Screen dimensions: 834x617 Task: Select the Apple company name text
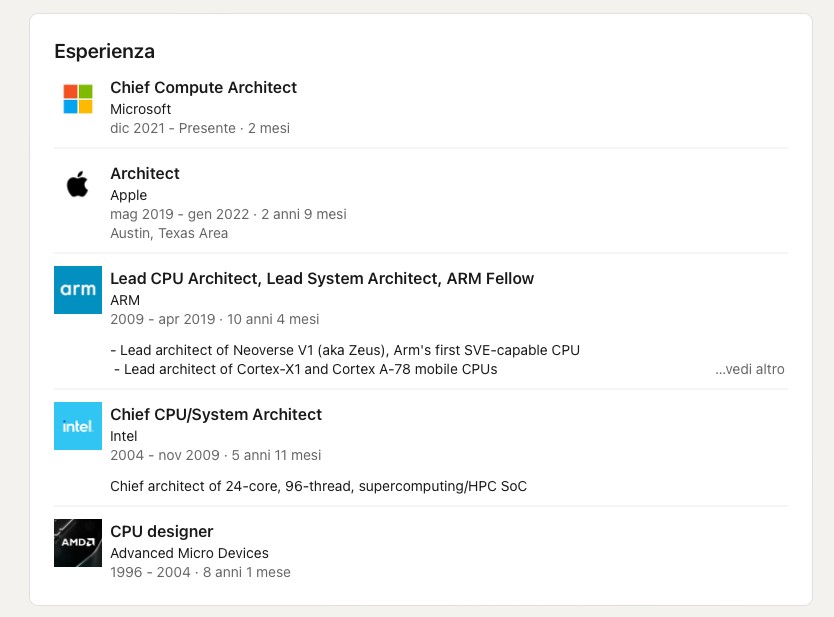point(128,195)
